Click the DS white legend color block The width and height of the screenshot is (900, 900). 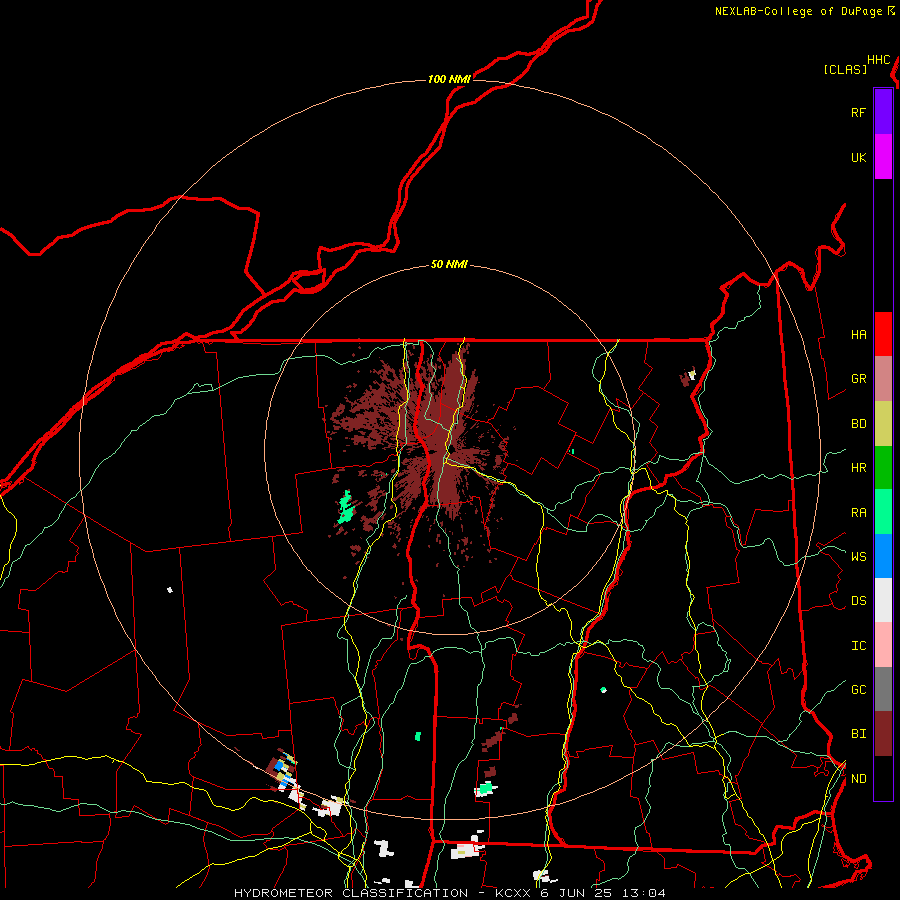883,600
